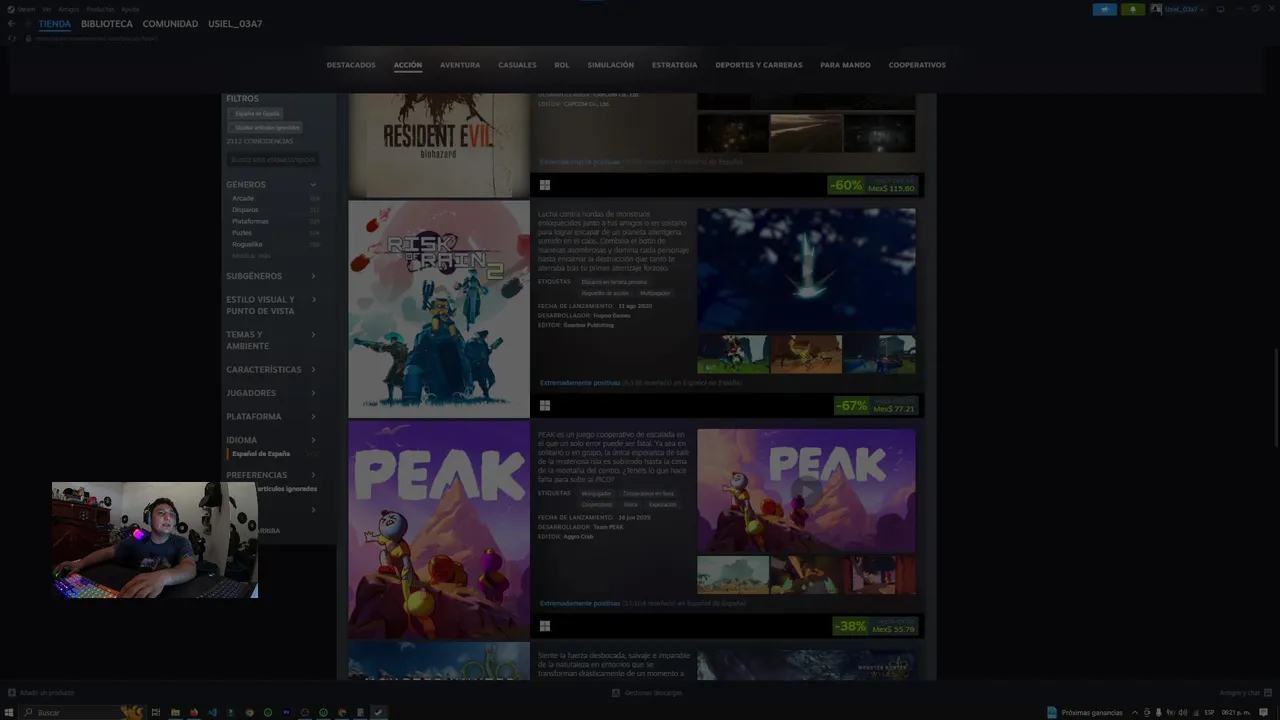
Task: Select the COOPERATIVOS tab
Action: coord(917,65)
